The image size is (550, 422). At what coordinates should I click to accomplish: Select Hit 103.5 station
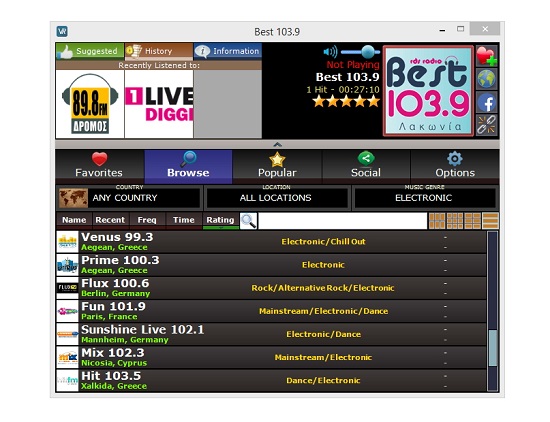[271, 381]
